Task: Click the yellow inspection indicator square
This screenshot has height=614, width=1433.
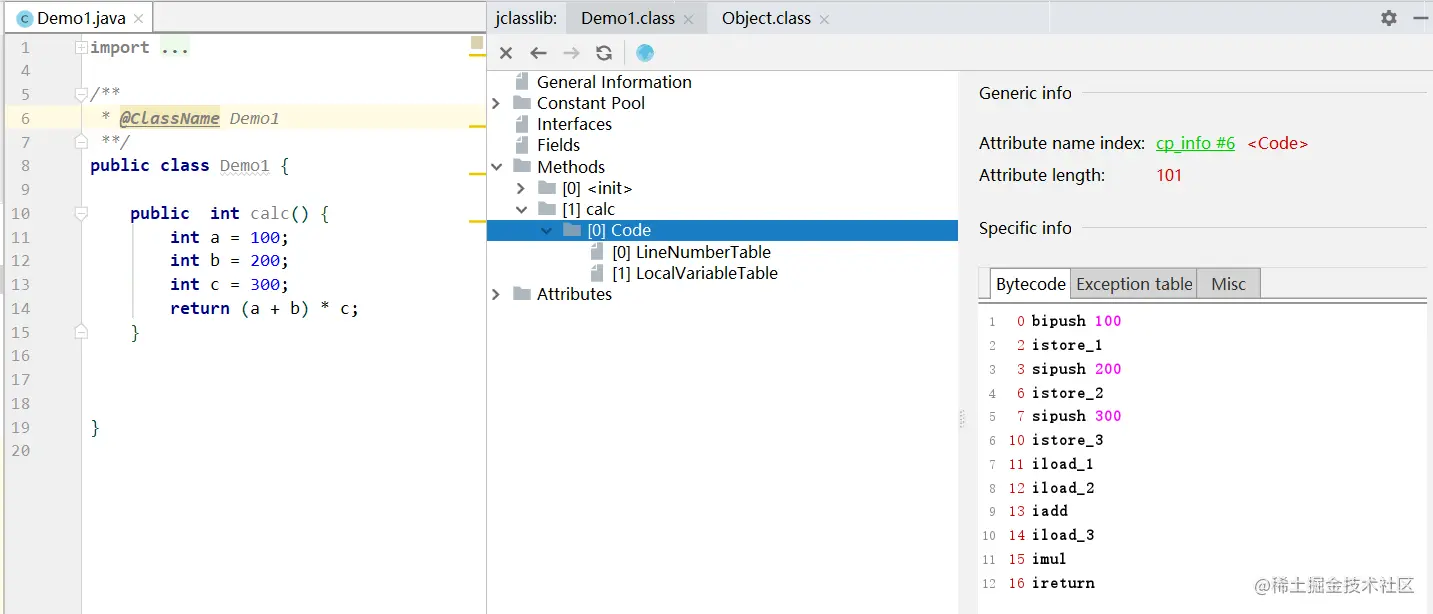Action: pos(477,42)
